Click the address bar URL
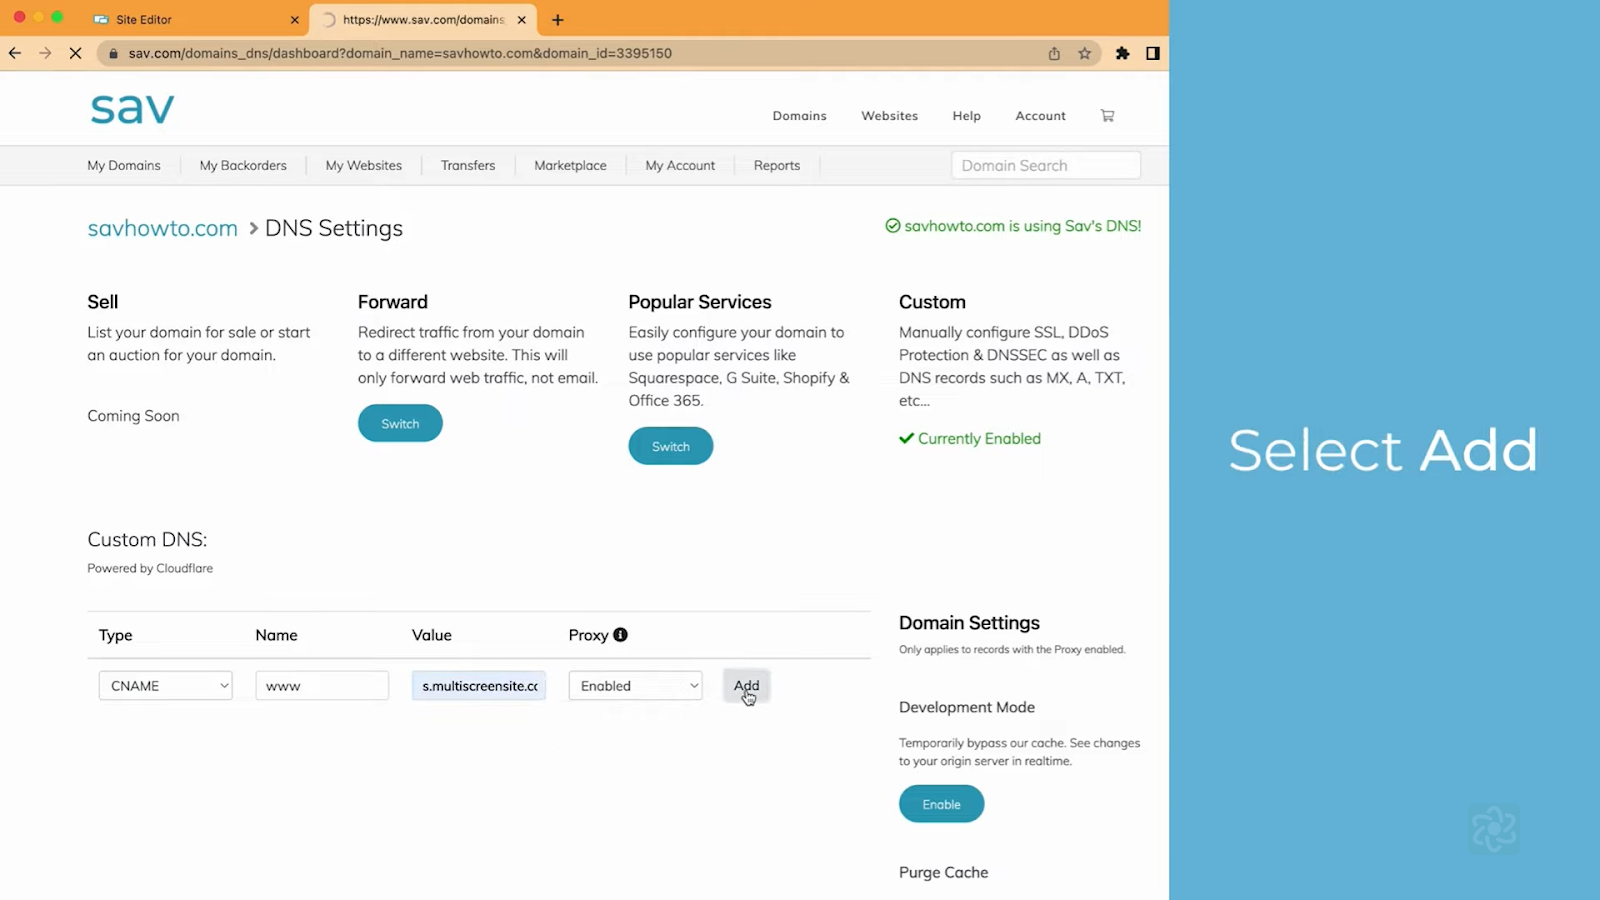1600x900 pixels. click(x=400, y=53)
